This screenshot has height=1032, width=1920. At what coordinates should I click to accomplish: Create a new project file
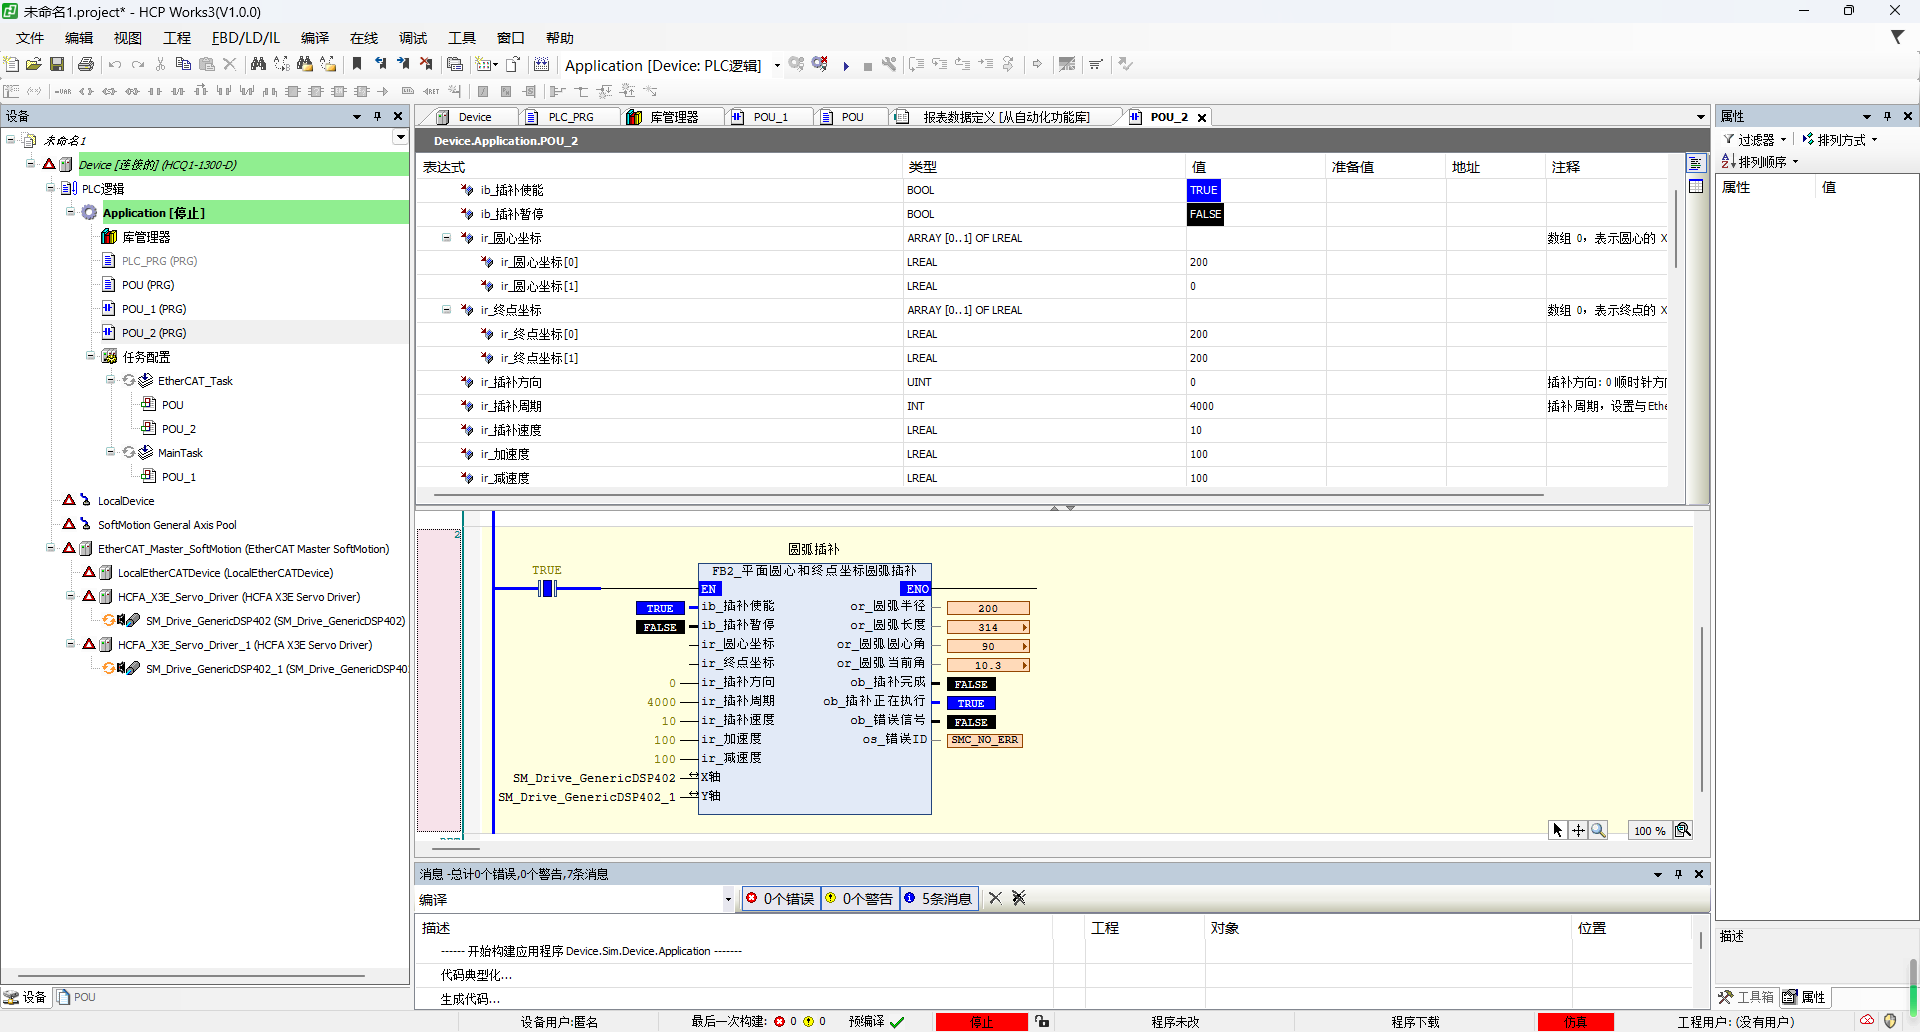click(x=11, y=64)
